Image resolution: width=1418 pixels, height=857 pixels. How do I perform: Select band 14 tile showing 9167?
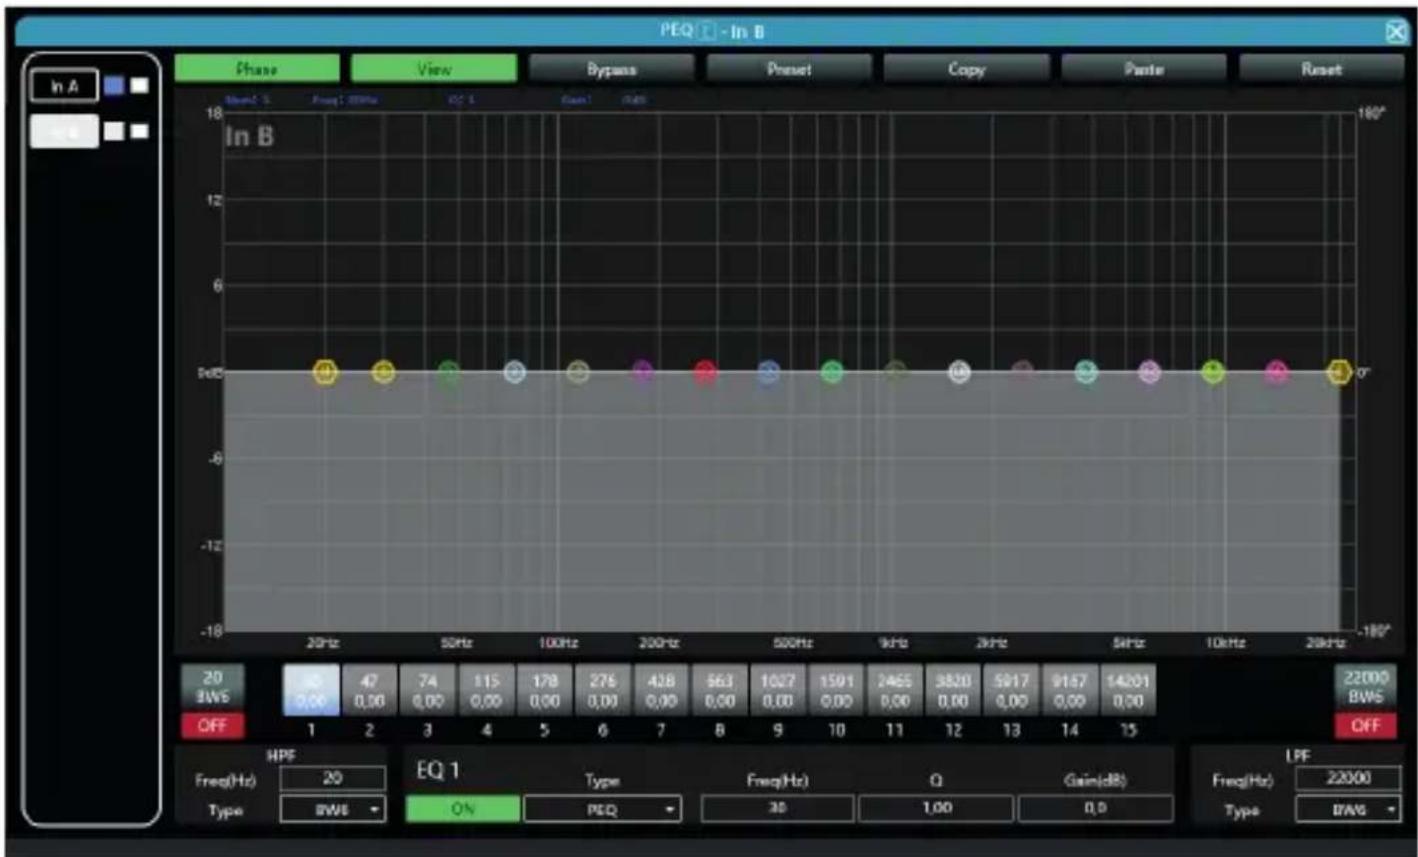(1070, 690)
